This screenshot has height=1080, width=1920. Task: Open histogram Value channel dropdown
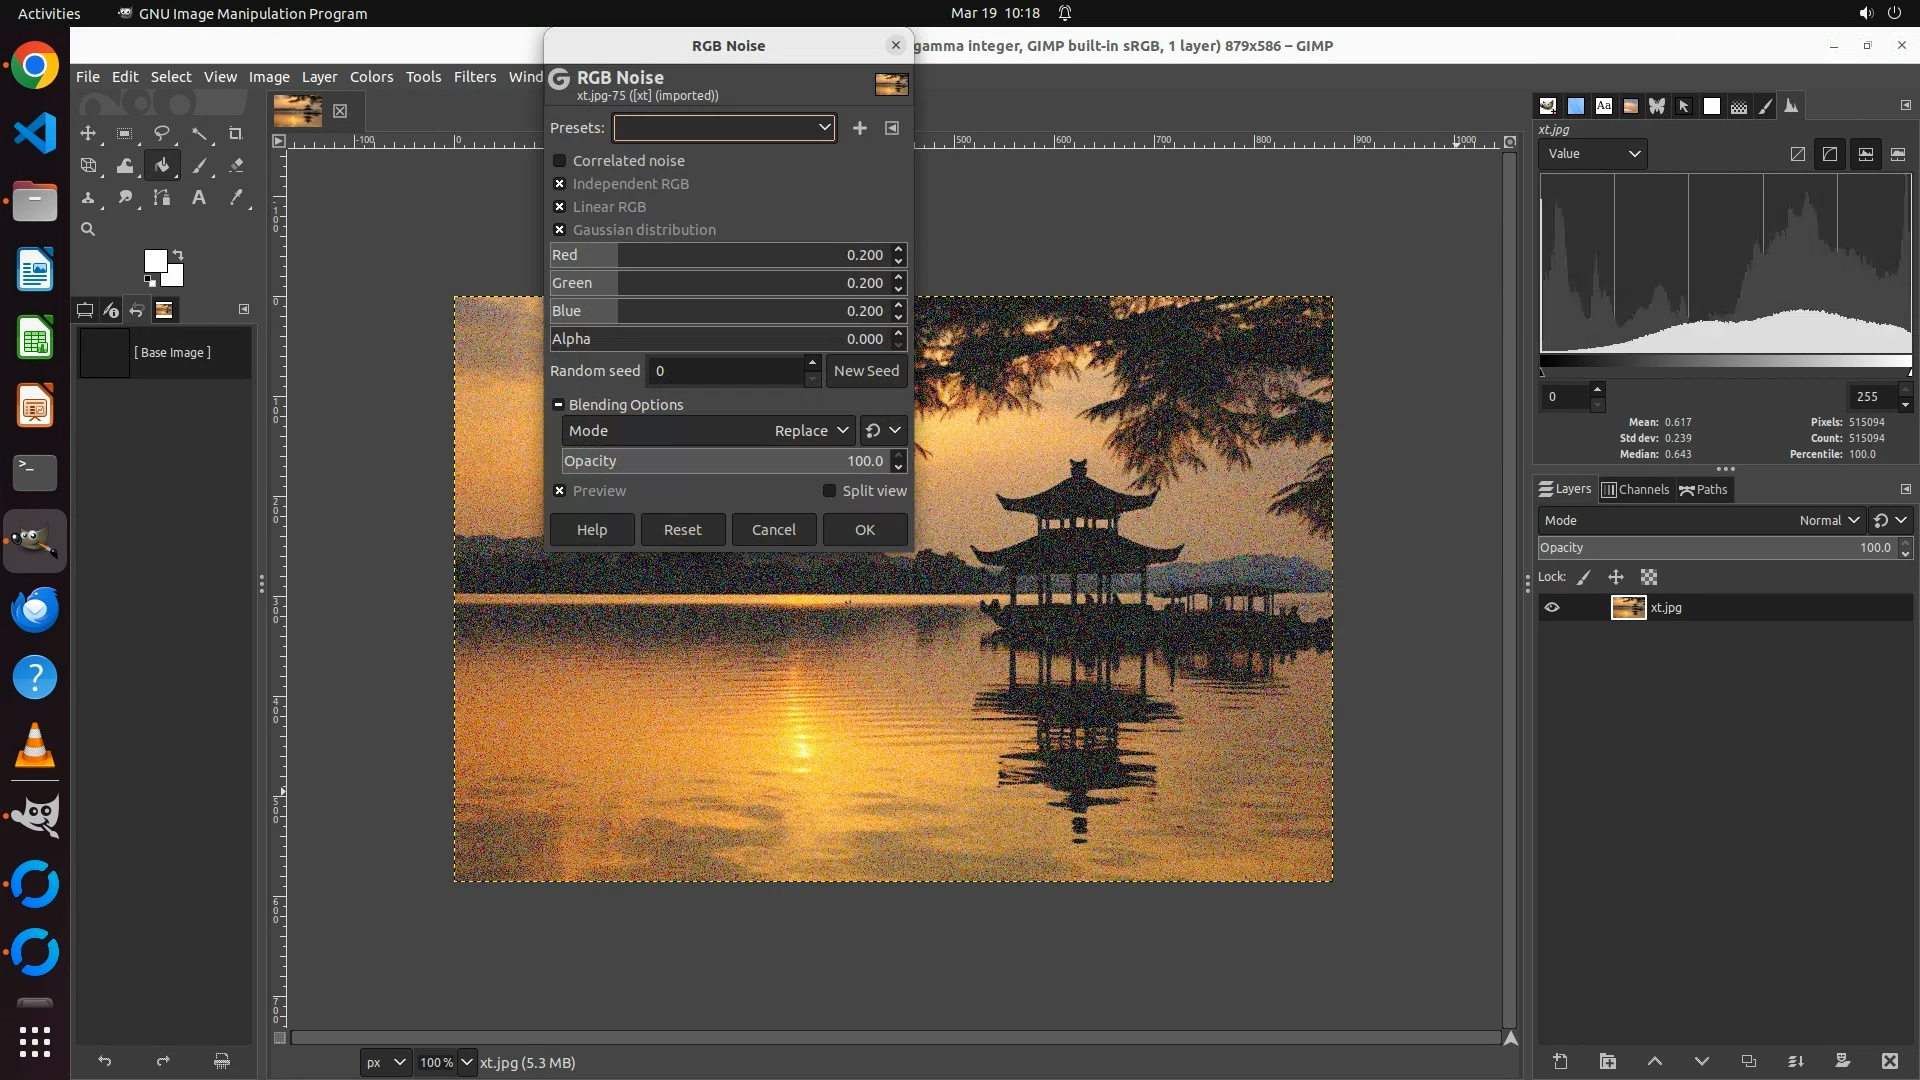pos(1593,154)
